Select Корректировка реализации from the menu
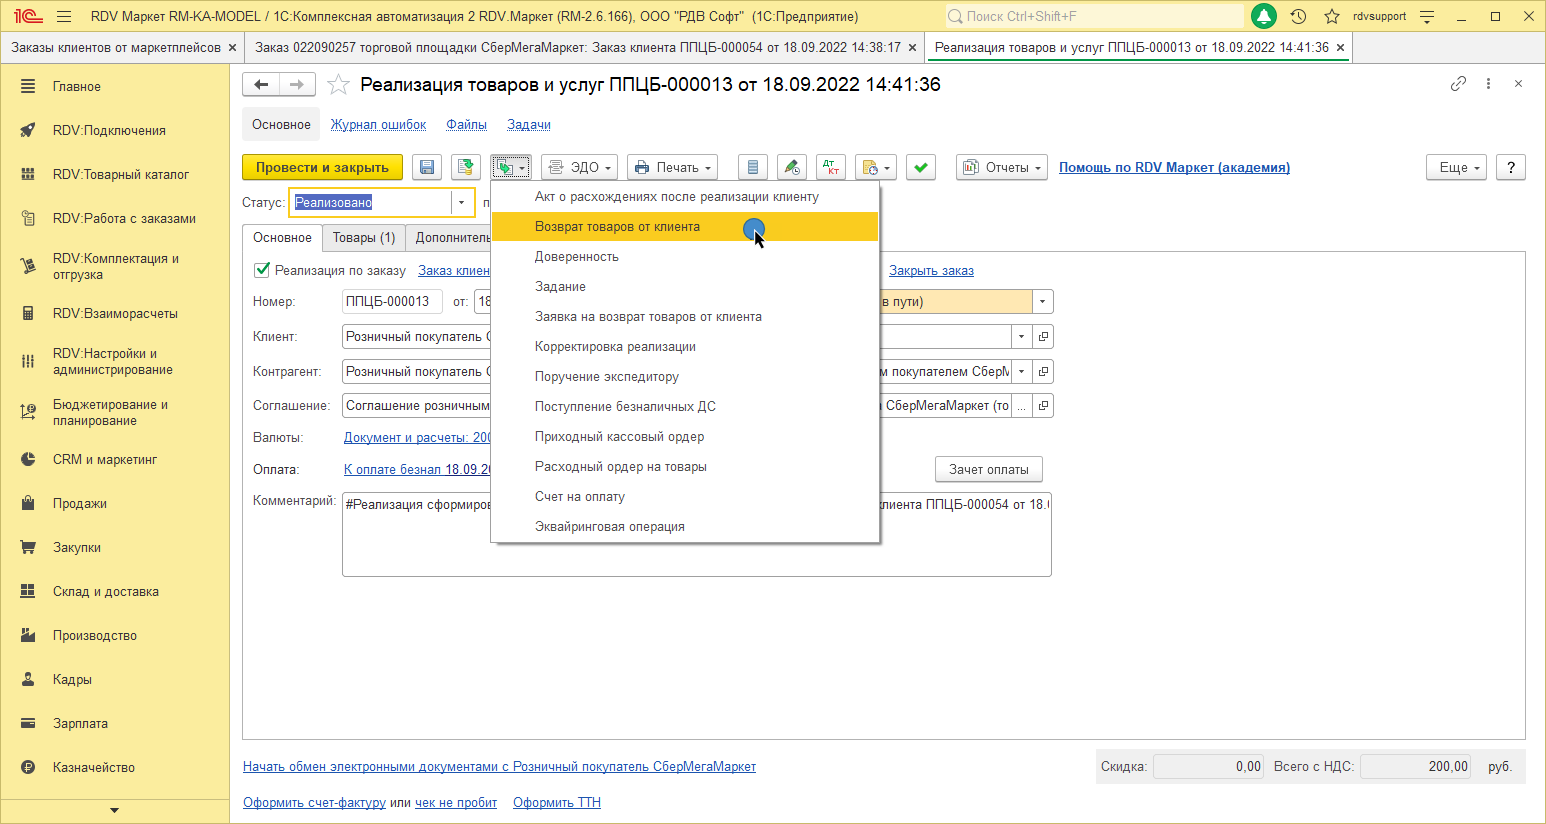Screen dimensions: 1546x824 (x=615, y=347)
